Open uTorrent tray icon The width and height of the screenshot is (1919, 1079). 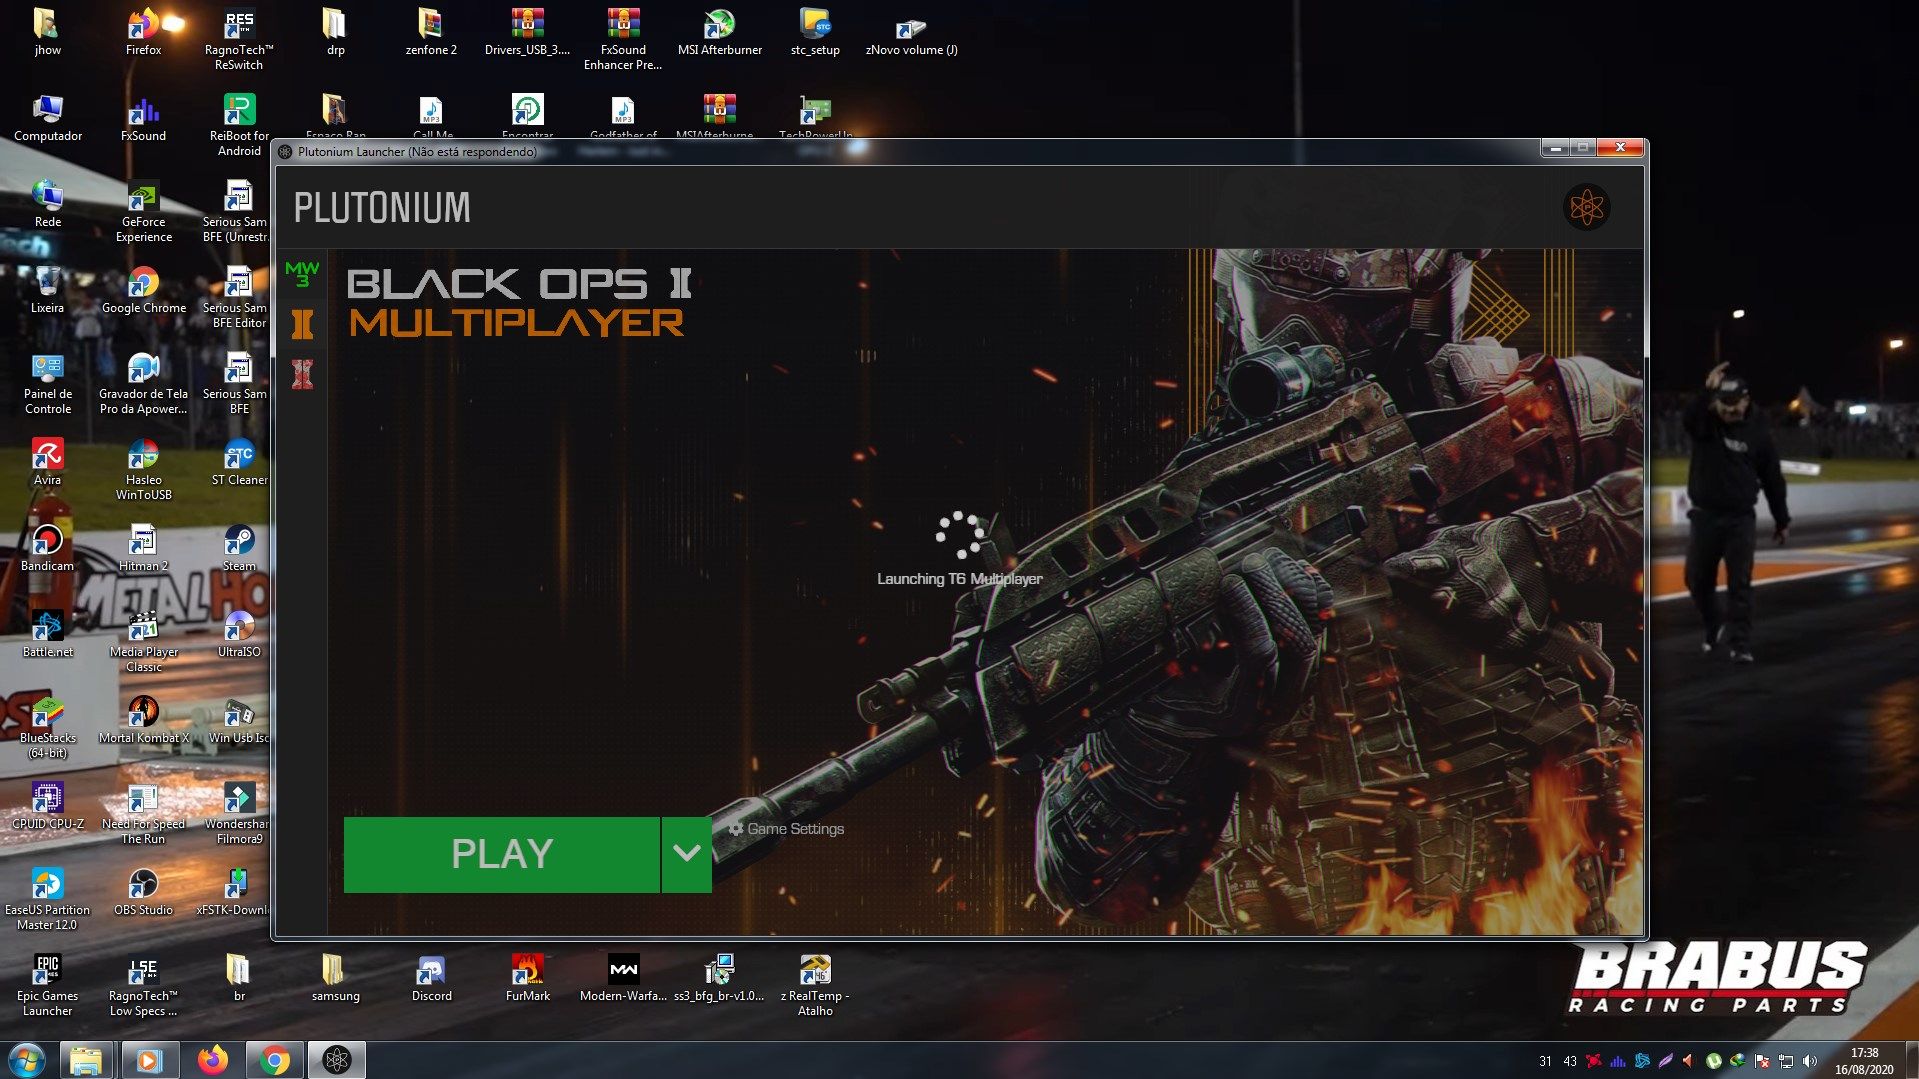(1713, 1061)
